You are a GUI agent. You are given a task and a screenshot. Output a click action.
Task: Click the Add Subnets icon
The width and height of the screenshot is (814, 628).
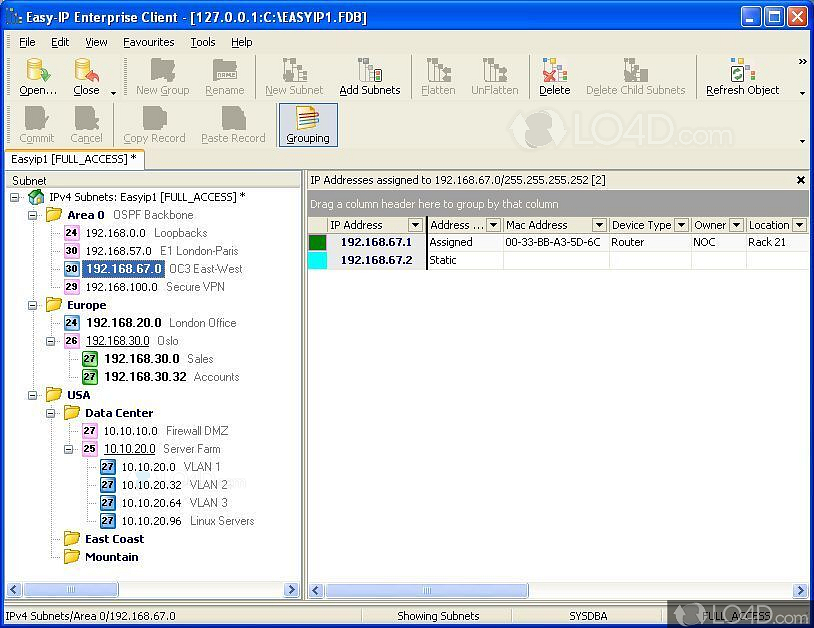pos(371,75)
